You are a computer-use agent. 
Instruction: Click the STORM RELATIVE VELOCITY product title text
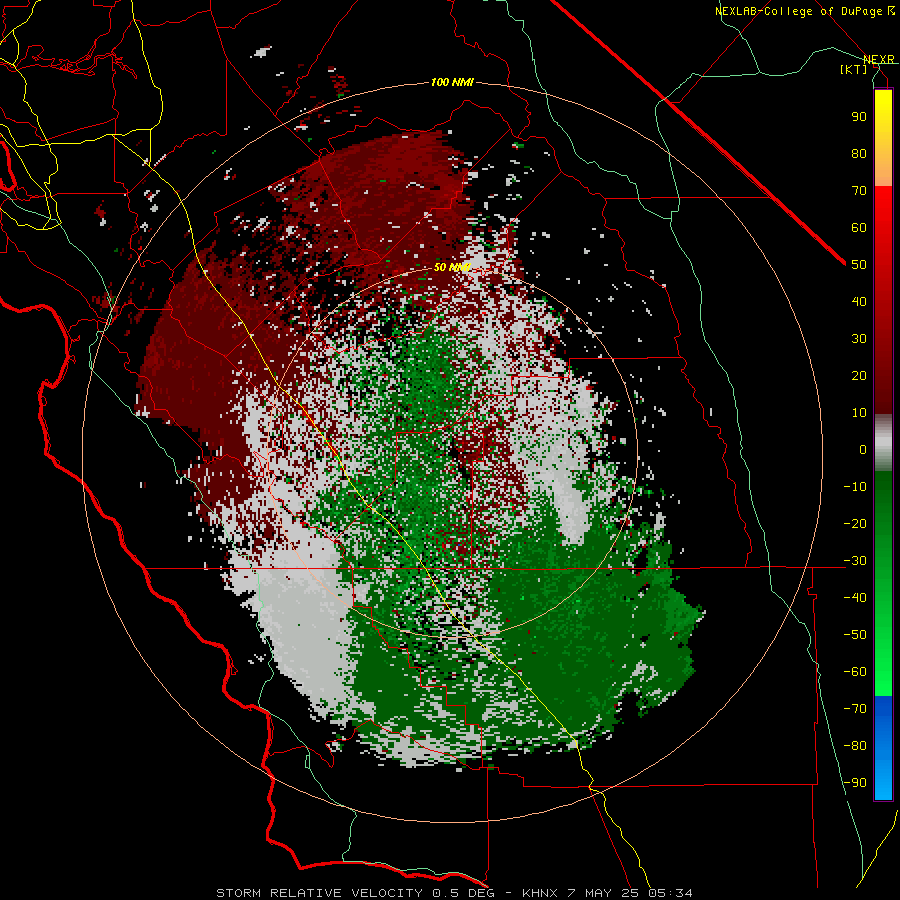[319, 893]
